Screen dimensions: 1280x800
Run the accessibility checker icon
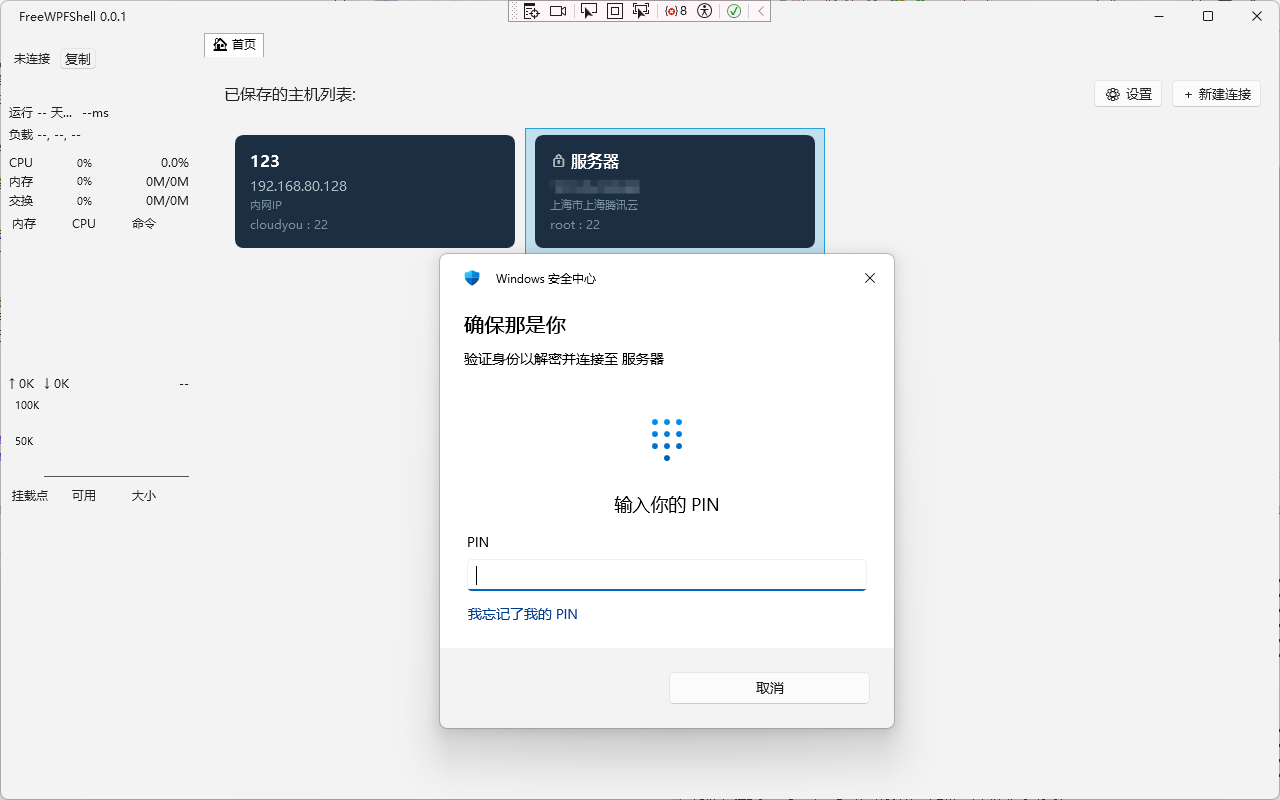coord(703,10)
